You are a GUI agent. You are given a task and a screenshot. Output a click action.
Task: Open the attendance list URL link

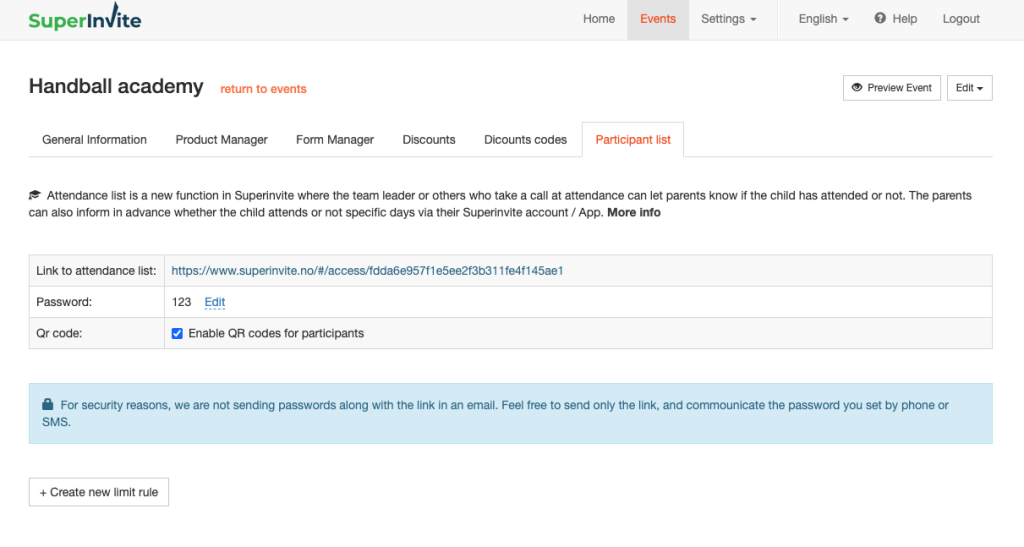coord(368,271)
